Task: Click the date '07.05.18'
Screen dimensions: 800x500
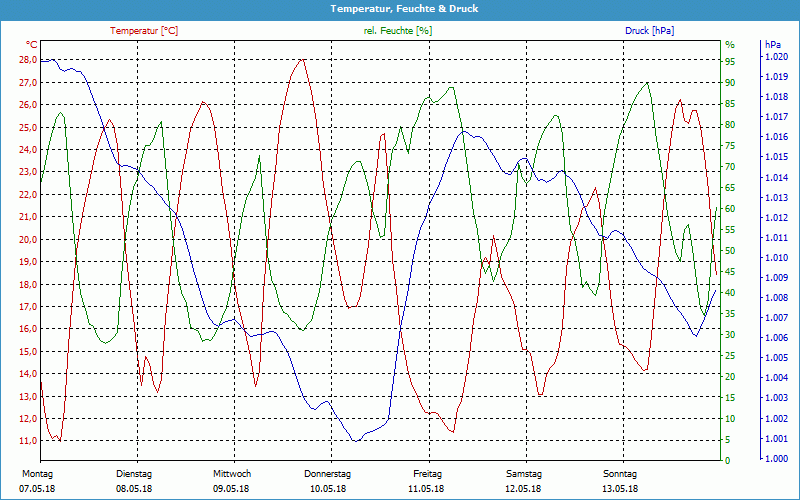Action: pyautogui.click(x=37, y=489)
